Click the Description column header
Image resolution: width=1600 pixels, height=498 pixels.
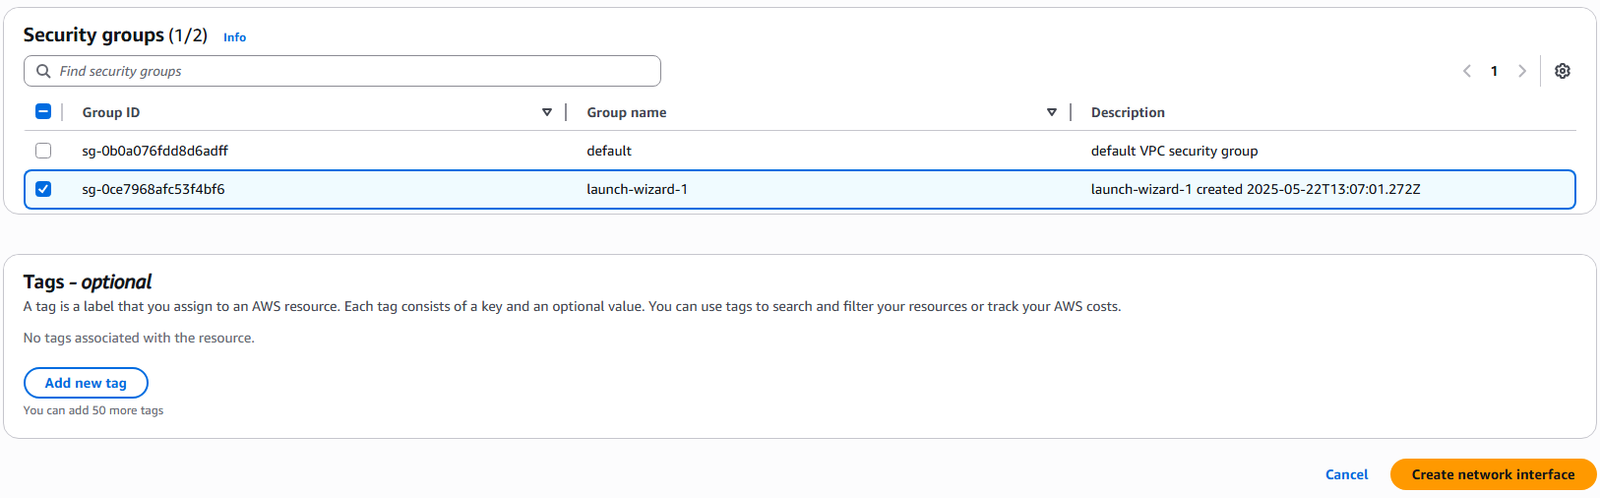tap(1128, 112)
